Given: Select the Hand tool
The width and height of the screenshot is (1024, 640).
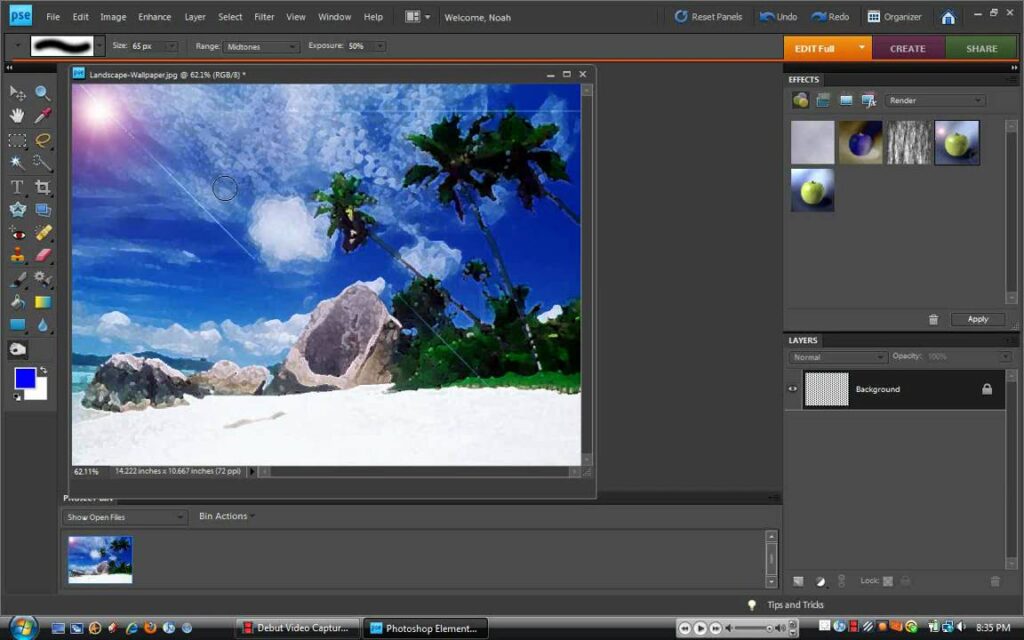Looking at the screenshot, I should tap(17, 116).
